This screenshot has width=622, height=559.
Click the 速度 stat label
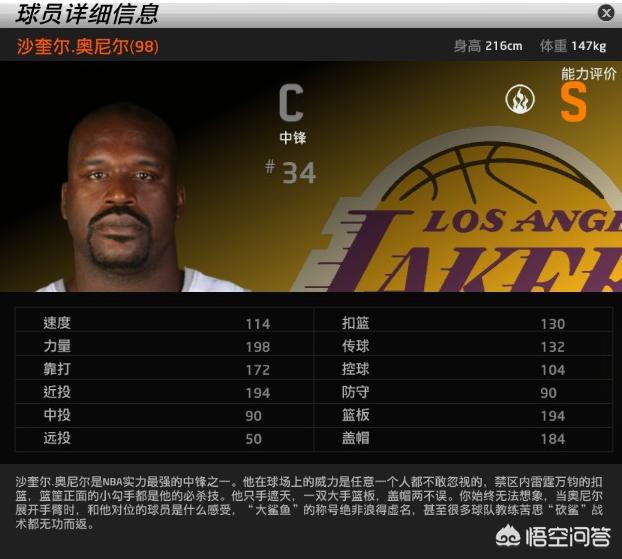57,323
